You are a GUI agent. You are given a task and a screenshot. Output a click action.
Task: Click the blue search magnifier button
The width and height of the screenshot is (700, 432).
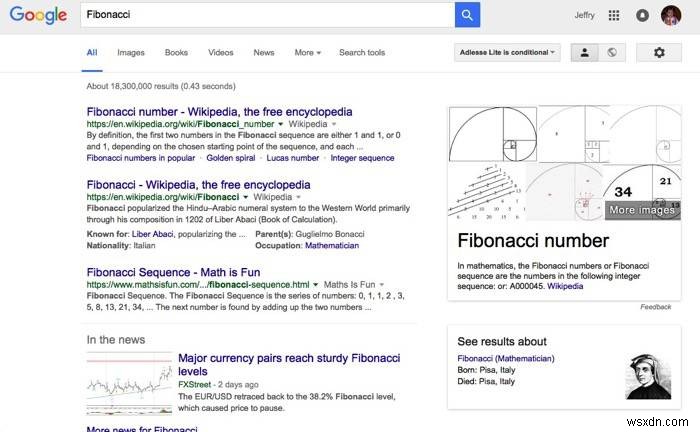467,15
